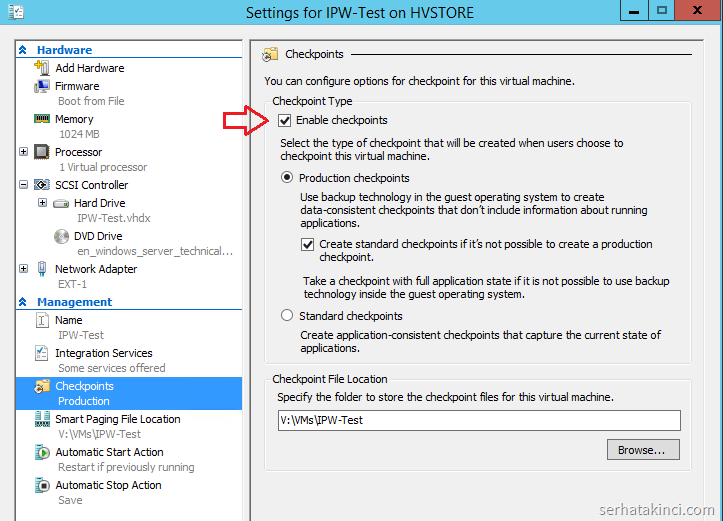Click the Checkpoints icon in the sidebar
Viewport: 723px width, 521px height.
41,386
